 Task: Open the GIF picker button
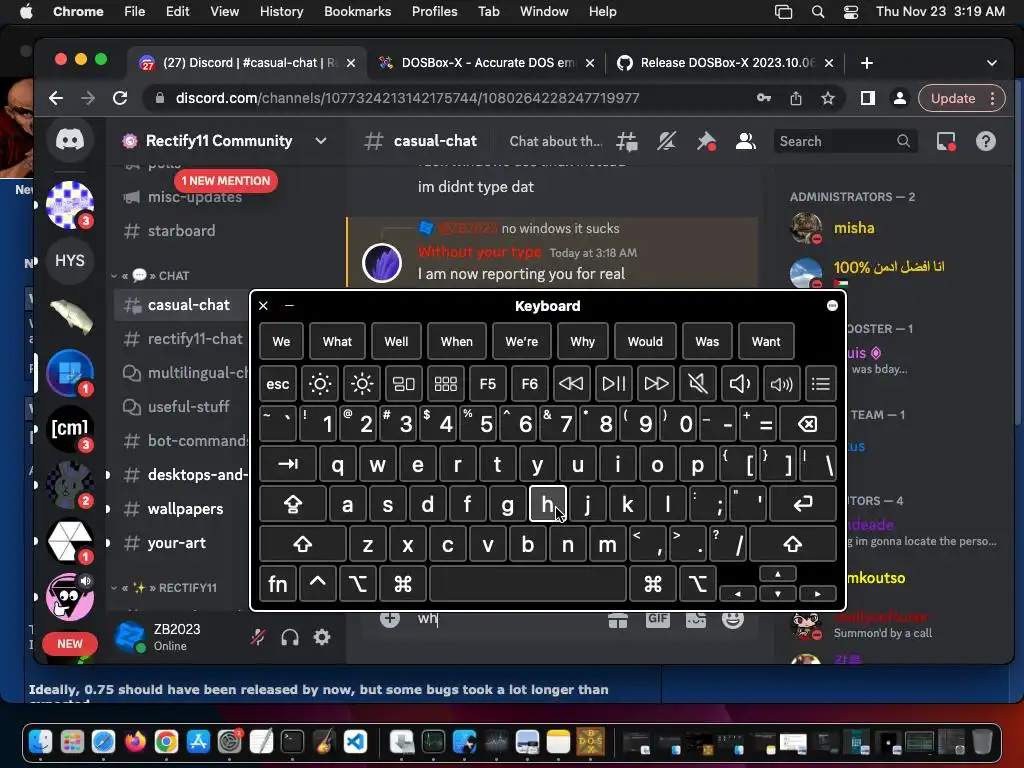(658, 618)
